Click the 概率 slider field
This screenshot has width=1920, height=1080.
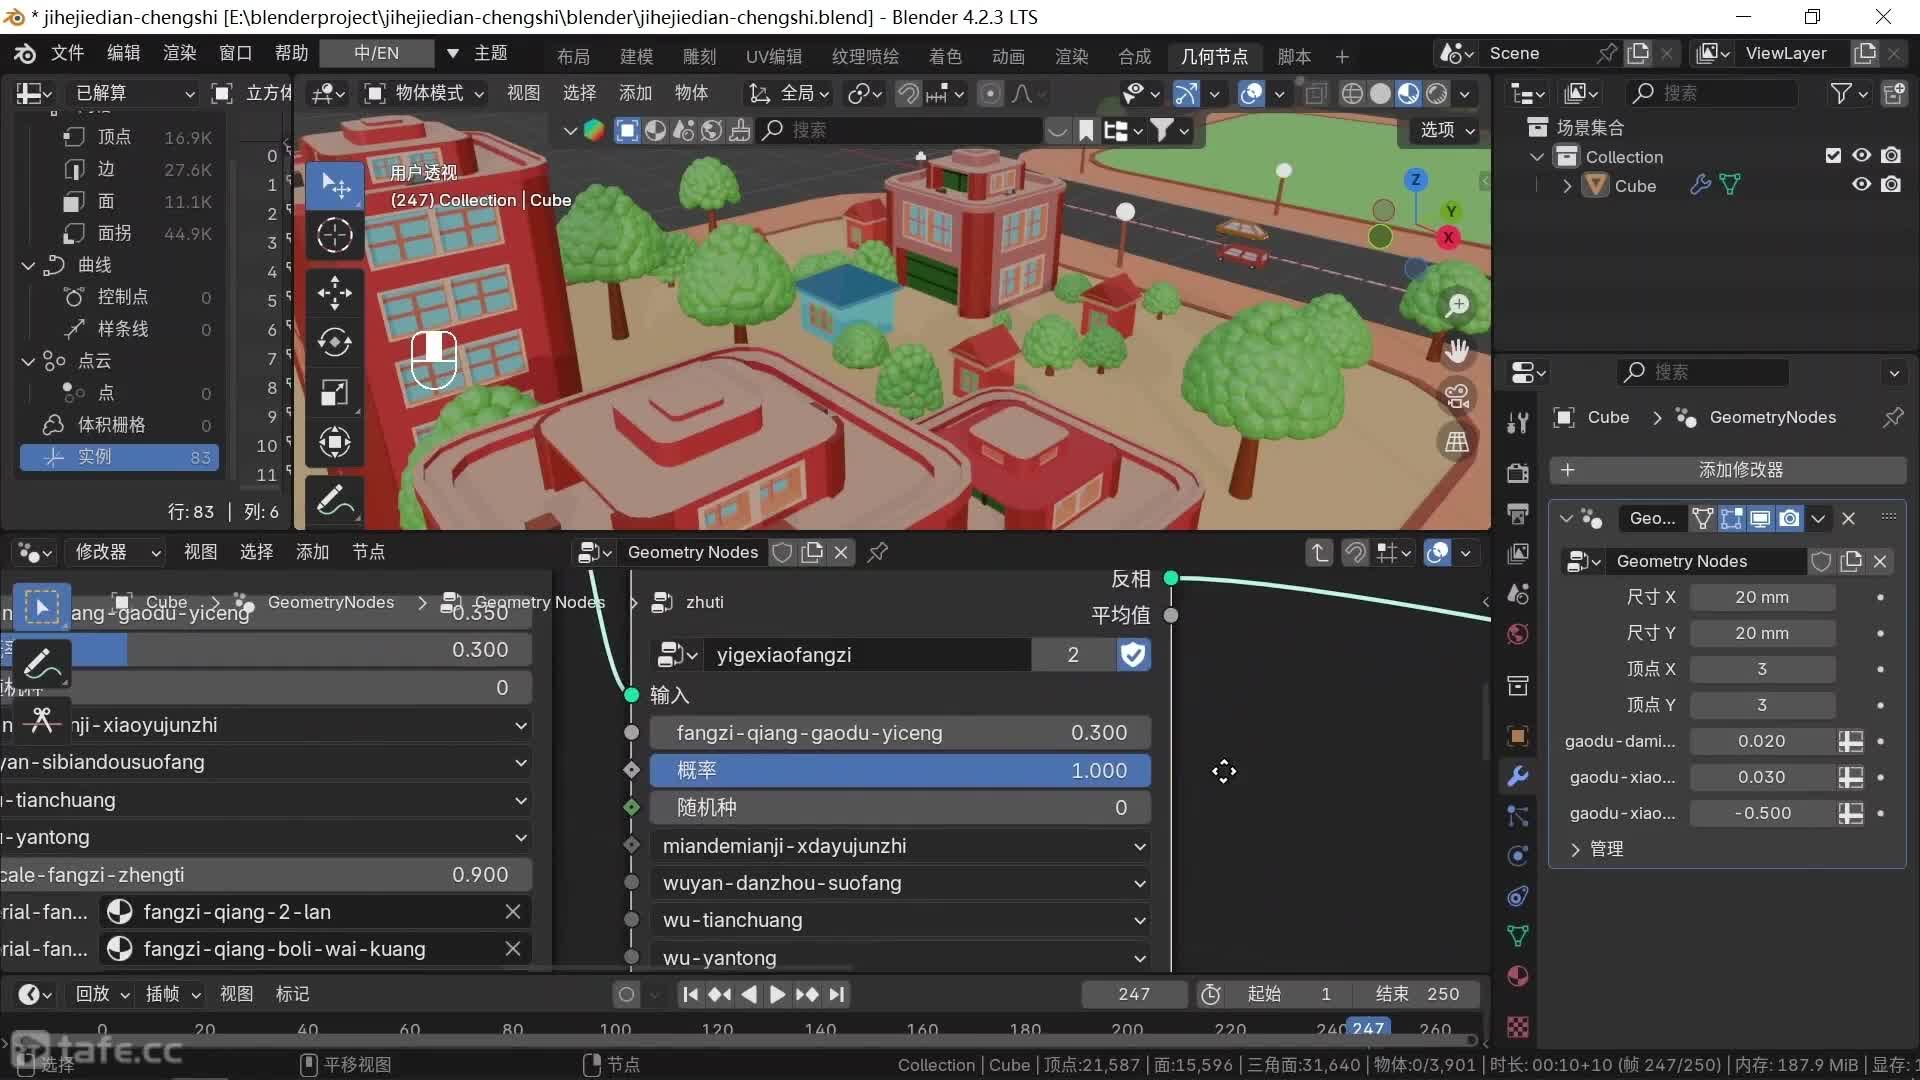900,770
